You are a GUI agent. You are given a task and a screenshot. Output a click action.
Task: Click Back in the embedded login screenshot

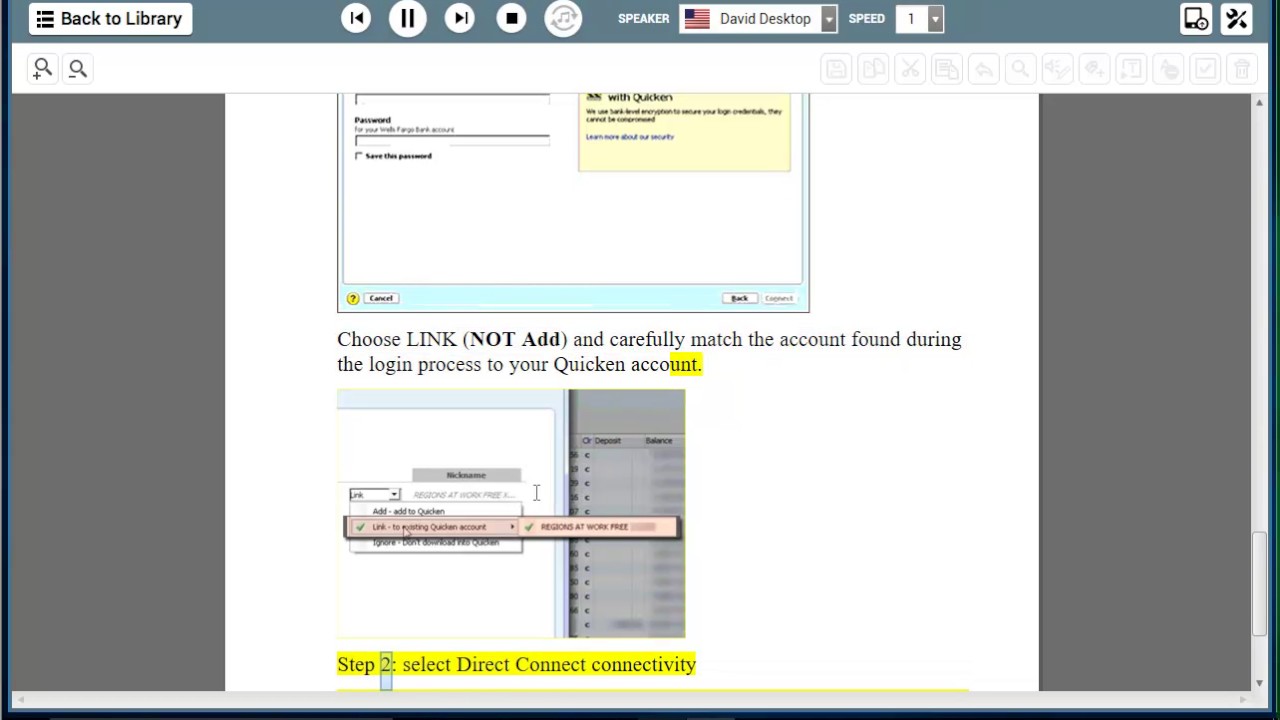pyautogui.click(x=739, y=298)
